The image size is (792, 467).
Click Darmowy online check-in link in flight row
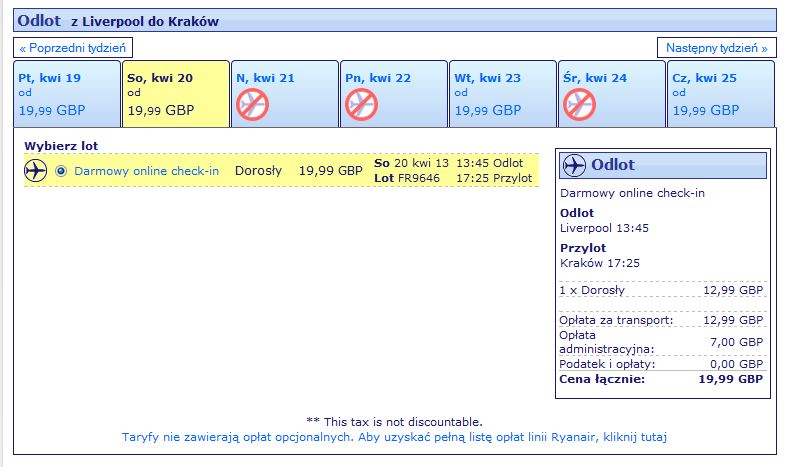pyautogui.click(x=146, y=171)
